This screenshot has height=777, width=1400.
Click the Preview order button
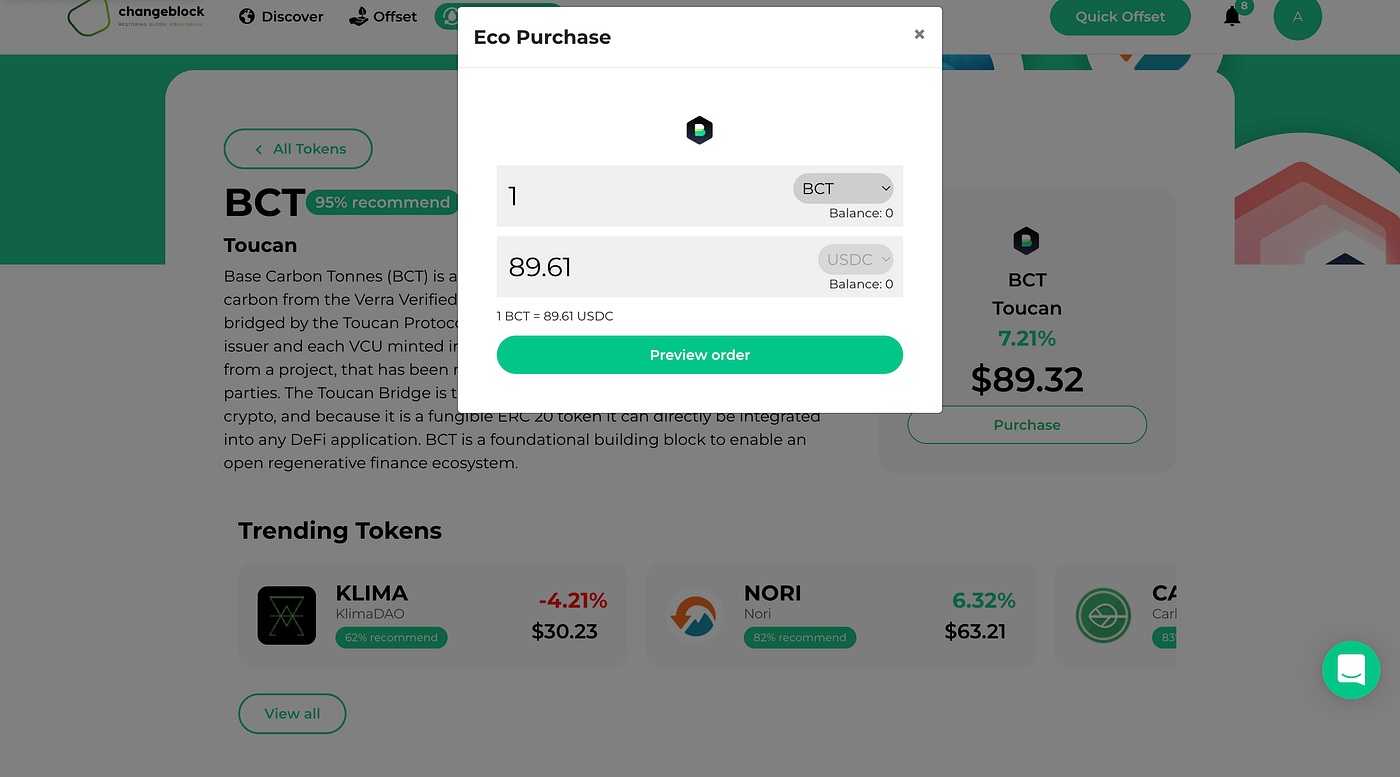pos(700,355)
